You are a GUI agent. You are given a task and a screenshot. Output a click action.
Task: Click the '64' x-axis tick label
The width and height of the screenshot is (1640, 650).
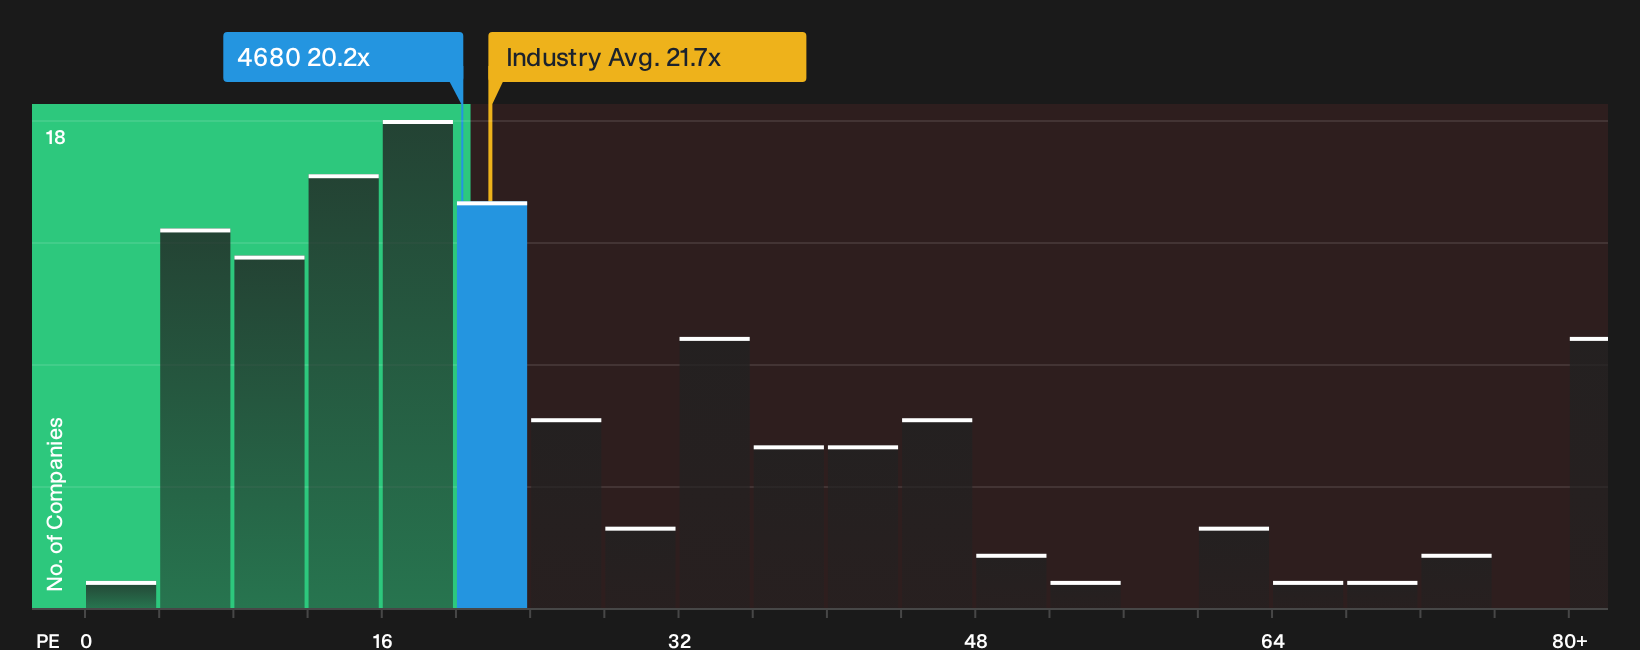(1273, 641)
